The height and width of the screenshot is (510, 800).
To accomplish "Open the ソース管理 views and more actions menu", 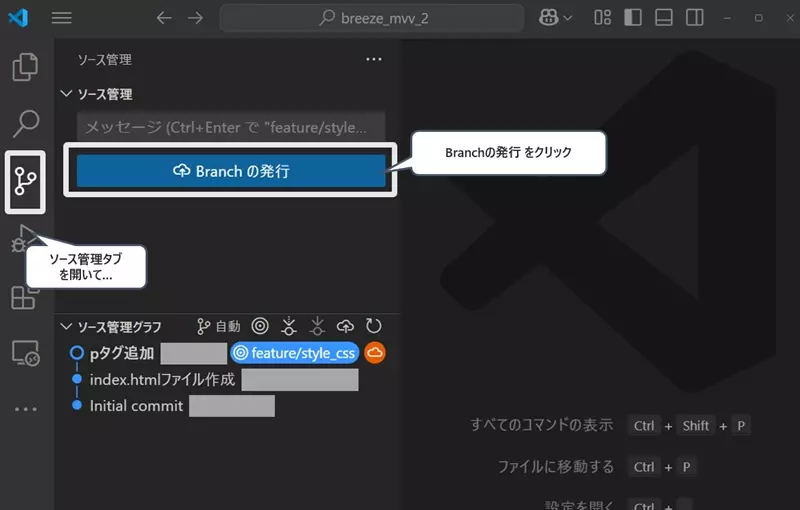I will click(374, 60).
